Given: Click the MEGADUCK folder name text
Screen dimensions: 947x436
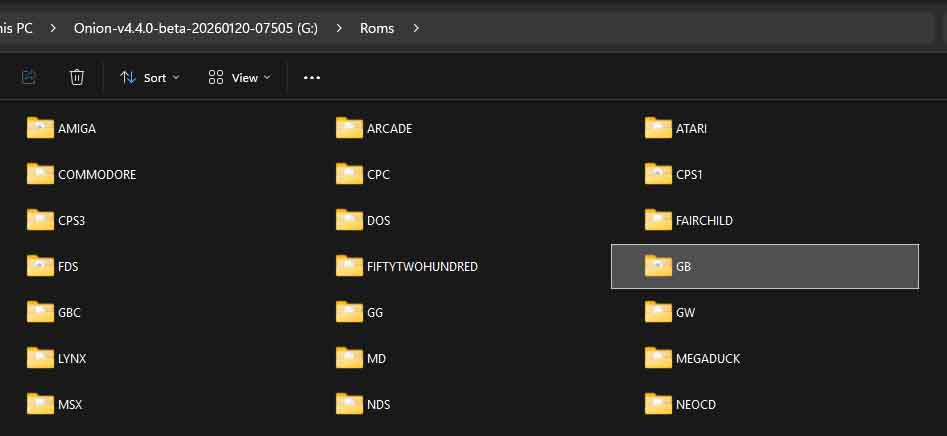Looking at the screenshot, I should pos(708,359).
